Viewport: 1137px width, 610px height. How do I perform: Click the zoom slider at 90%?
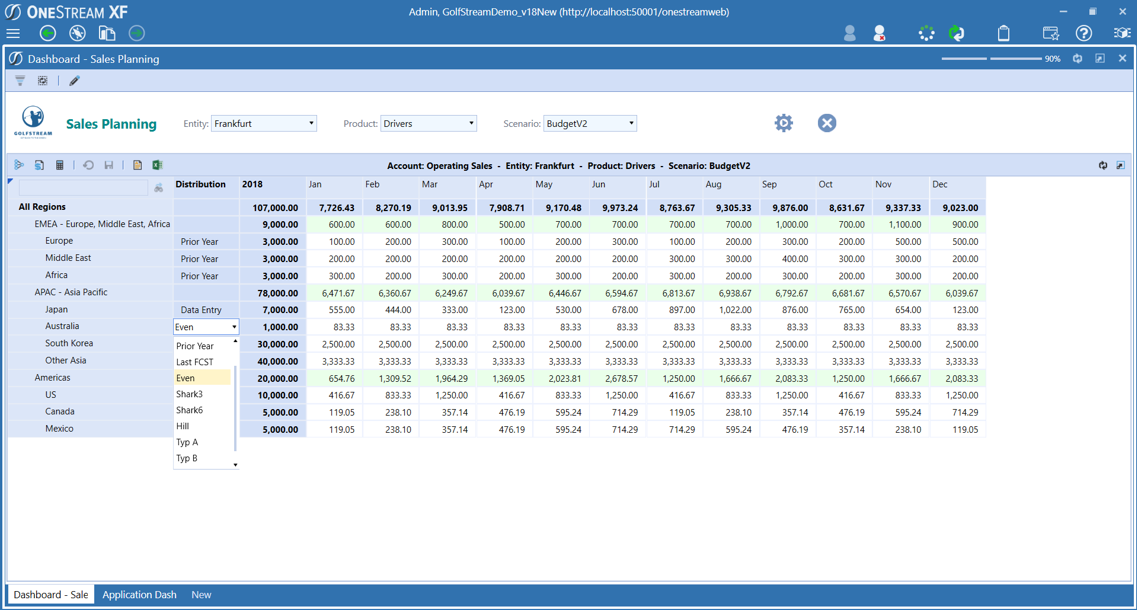[x=990, y=59]
